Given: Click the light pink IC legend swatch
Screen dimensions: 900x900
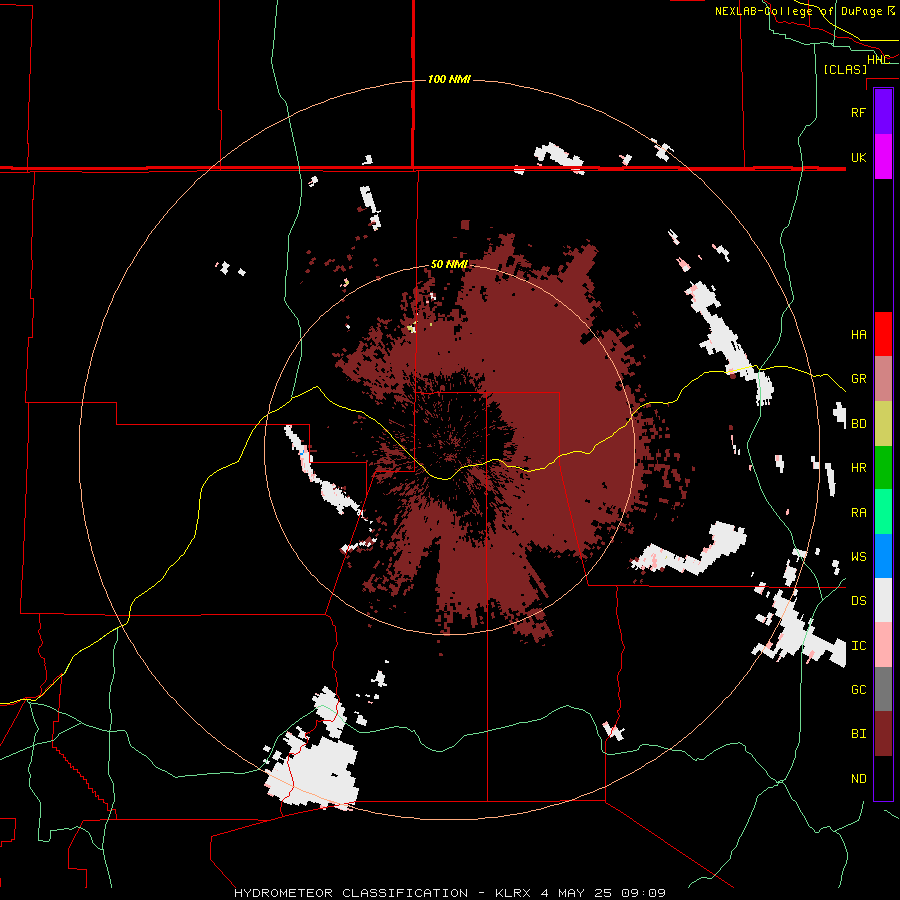Looking at the screenshot, I should pyautogui.click(x=883, y=645).
